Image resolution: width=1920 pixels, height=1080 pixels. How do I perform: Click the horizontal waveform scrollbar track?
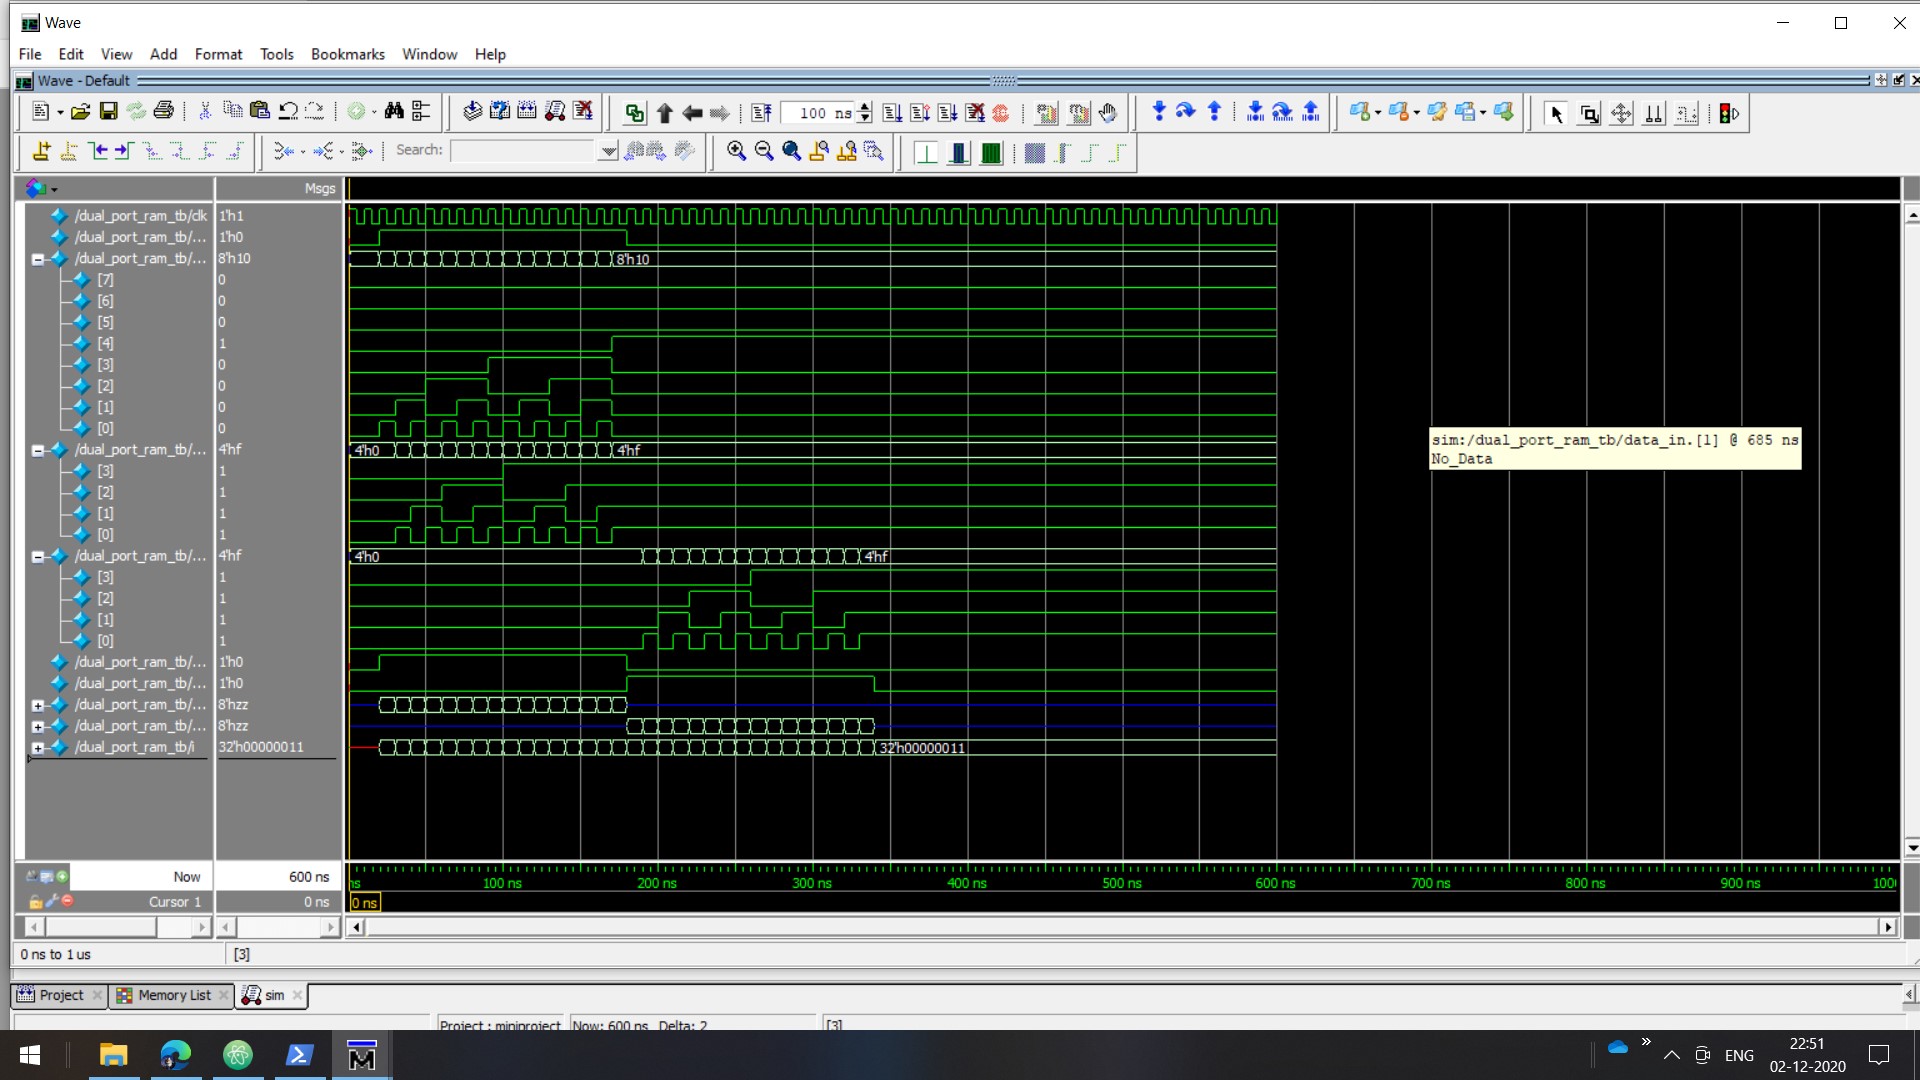pos(1120,927)
